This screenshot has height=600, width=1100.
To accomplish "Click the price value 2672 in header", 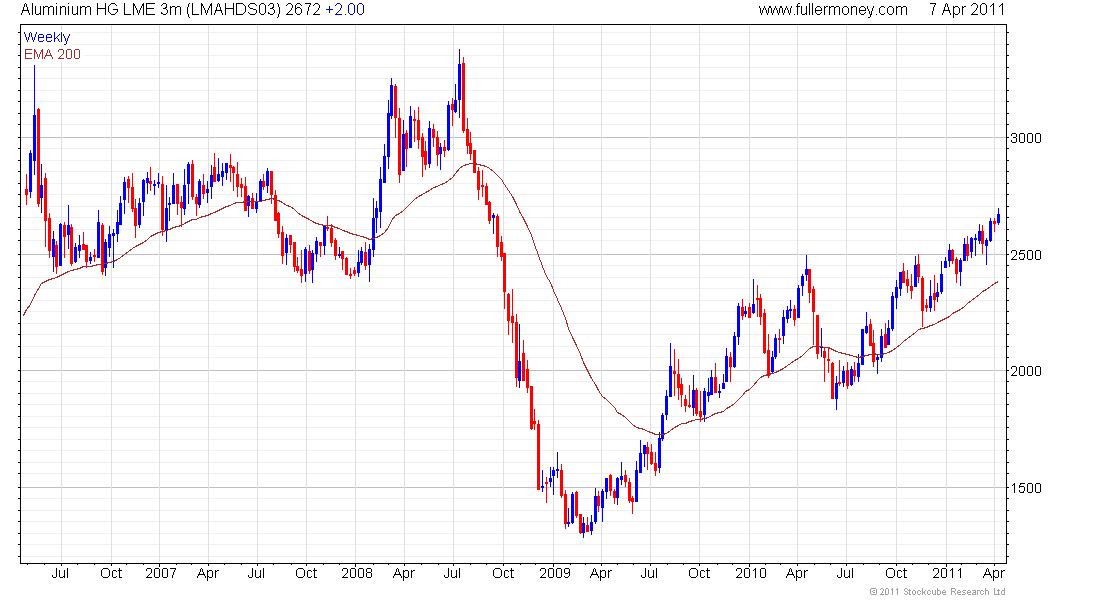I will point(303,10).
